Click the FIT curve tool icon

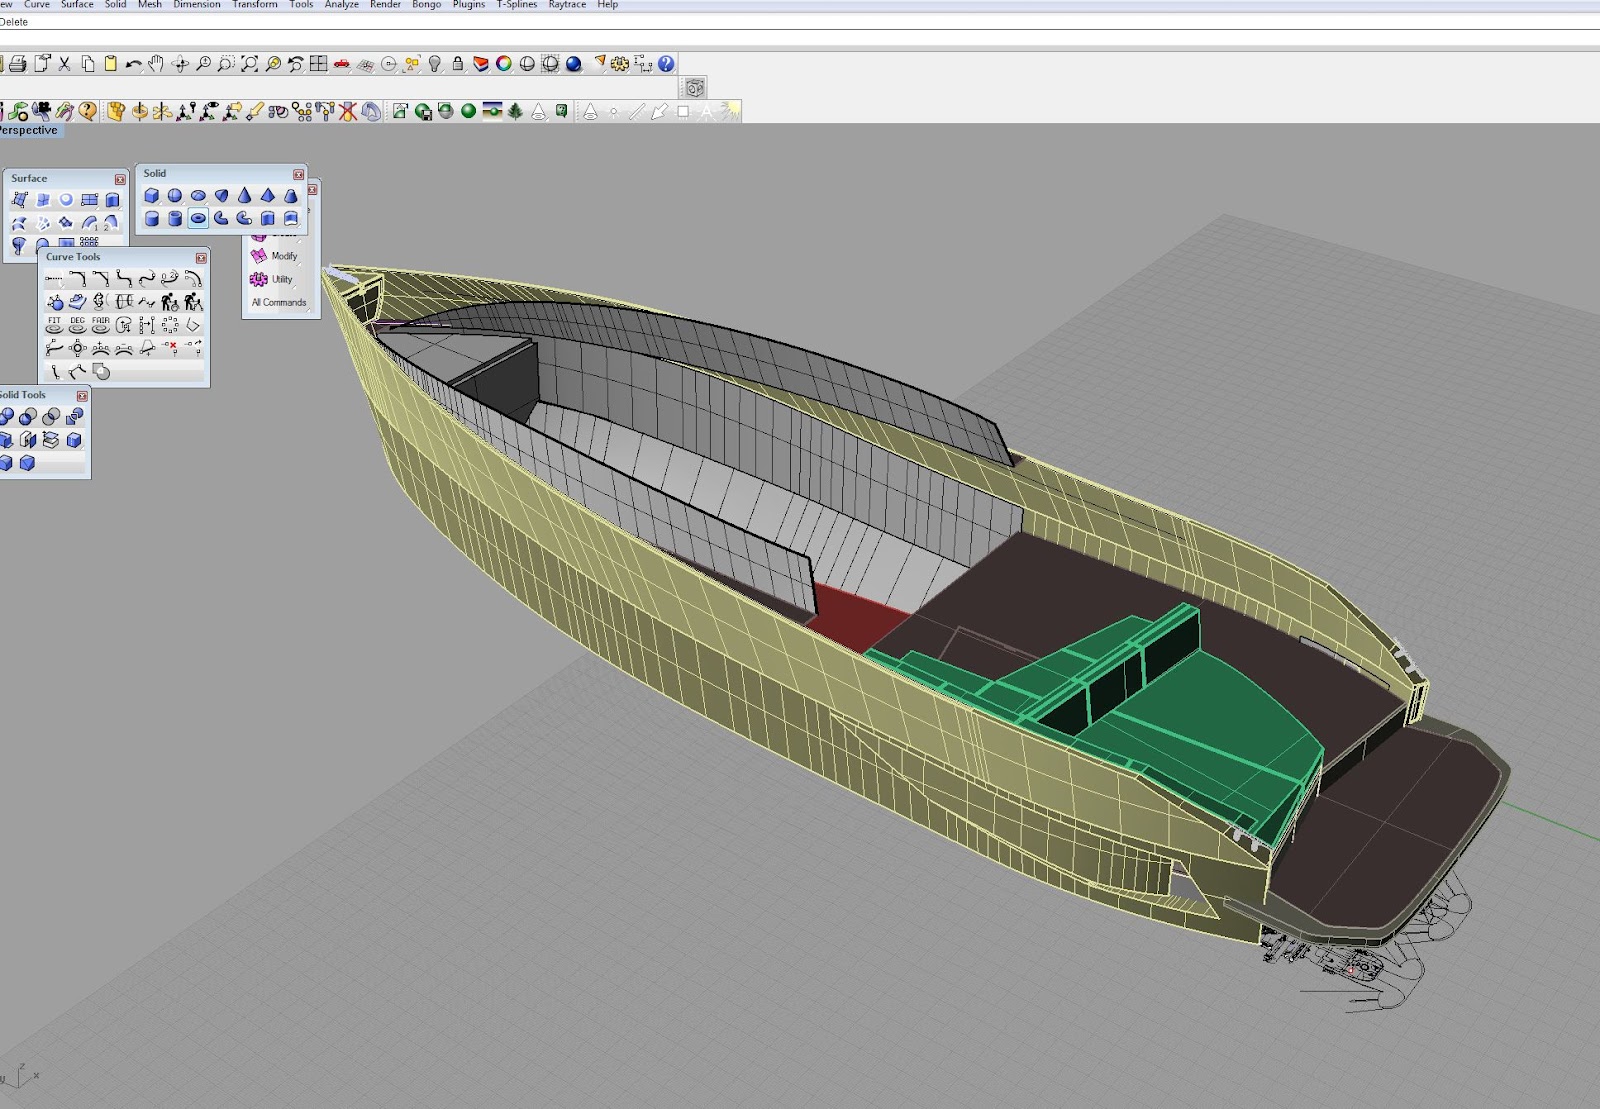(54, 325)
